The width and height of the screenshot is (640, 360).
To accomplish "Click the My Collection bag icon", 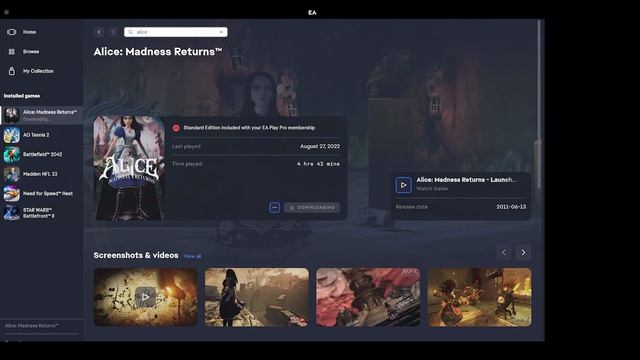I will [11, 71].
